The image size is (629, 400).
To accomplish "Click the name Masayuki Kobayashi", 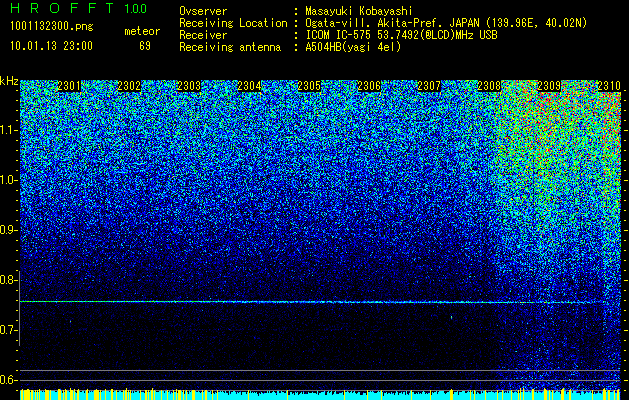I will pyautogui.click(x=359, y=11).
